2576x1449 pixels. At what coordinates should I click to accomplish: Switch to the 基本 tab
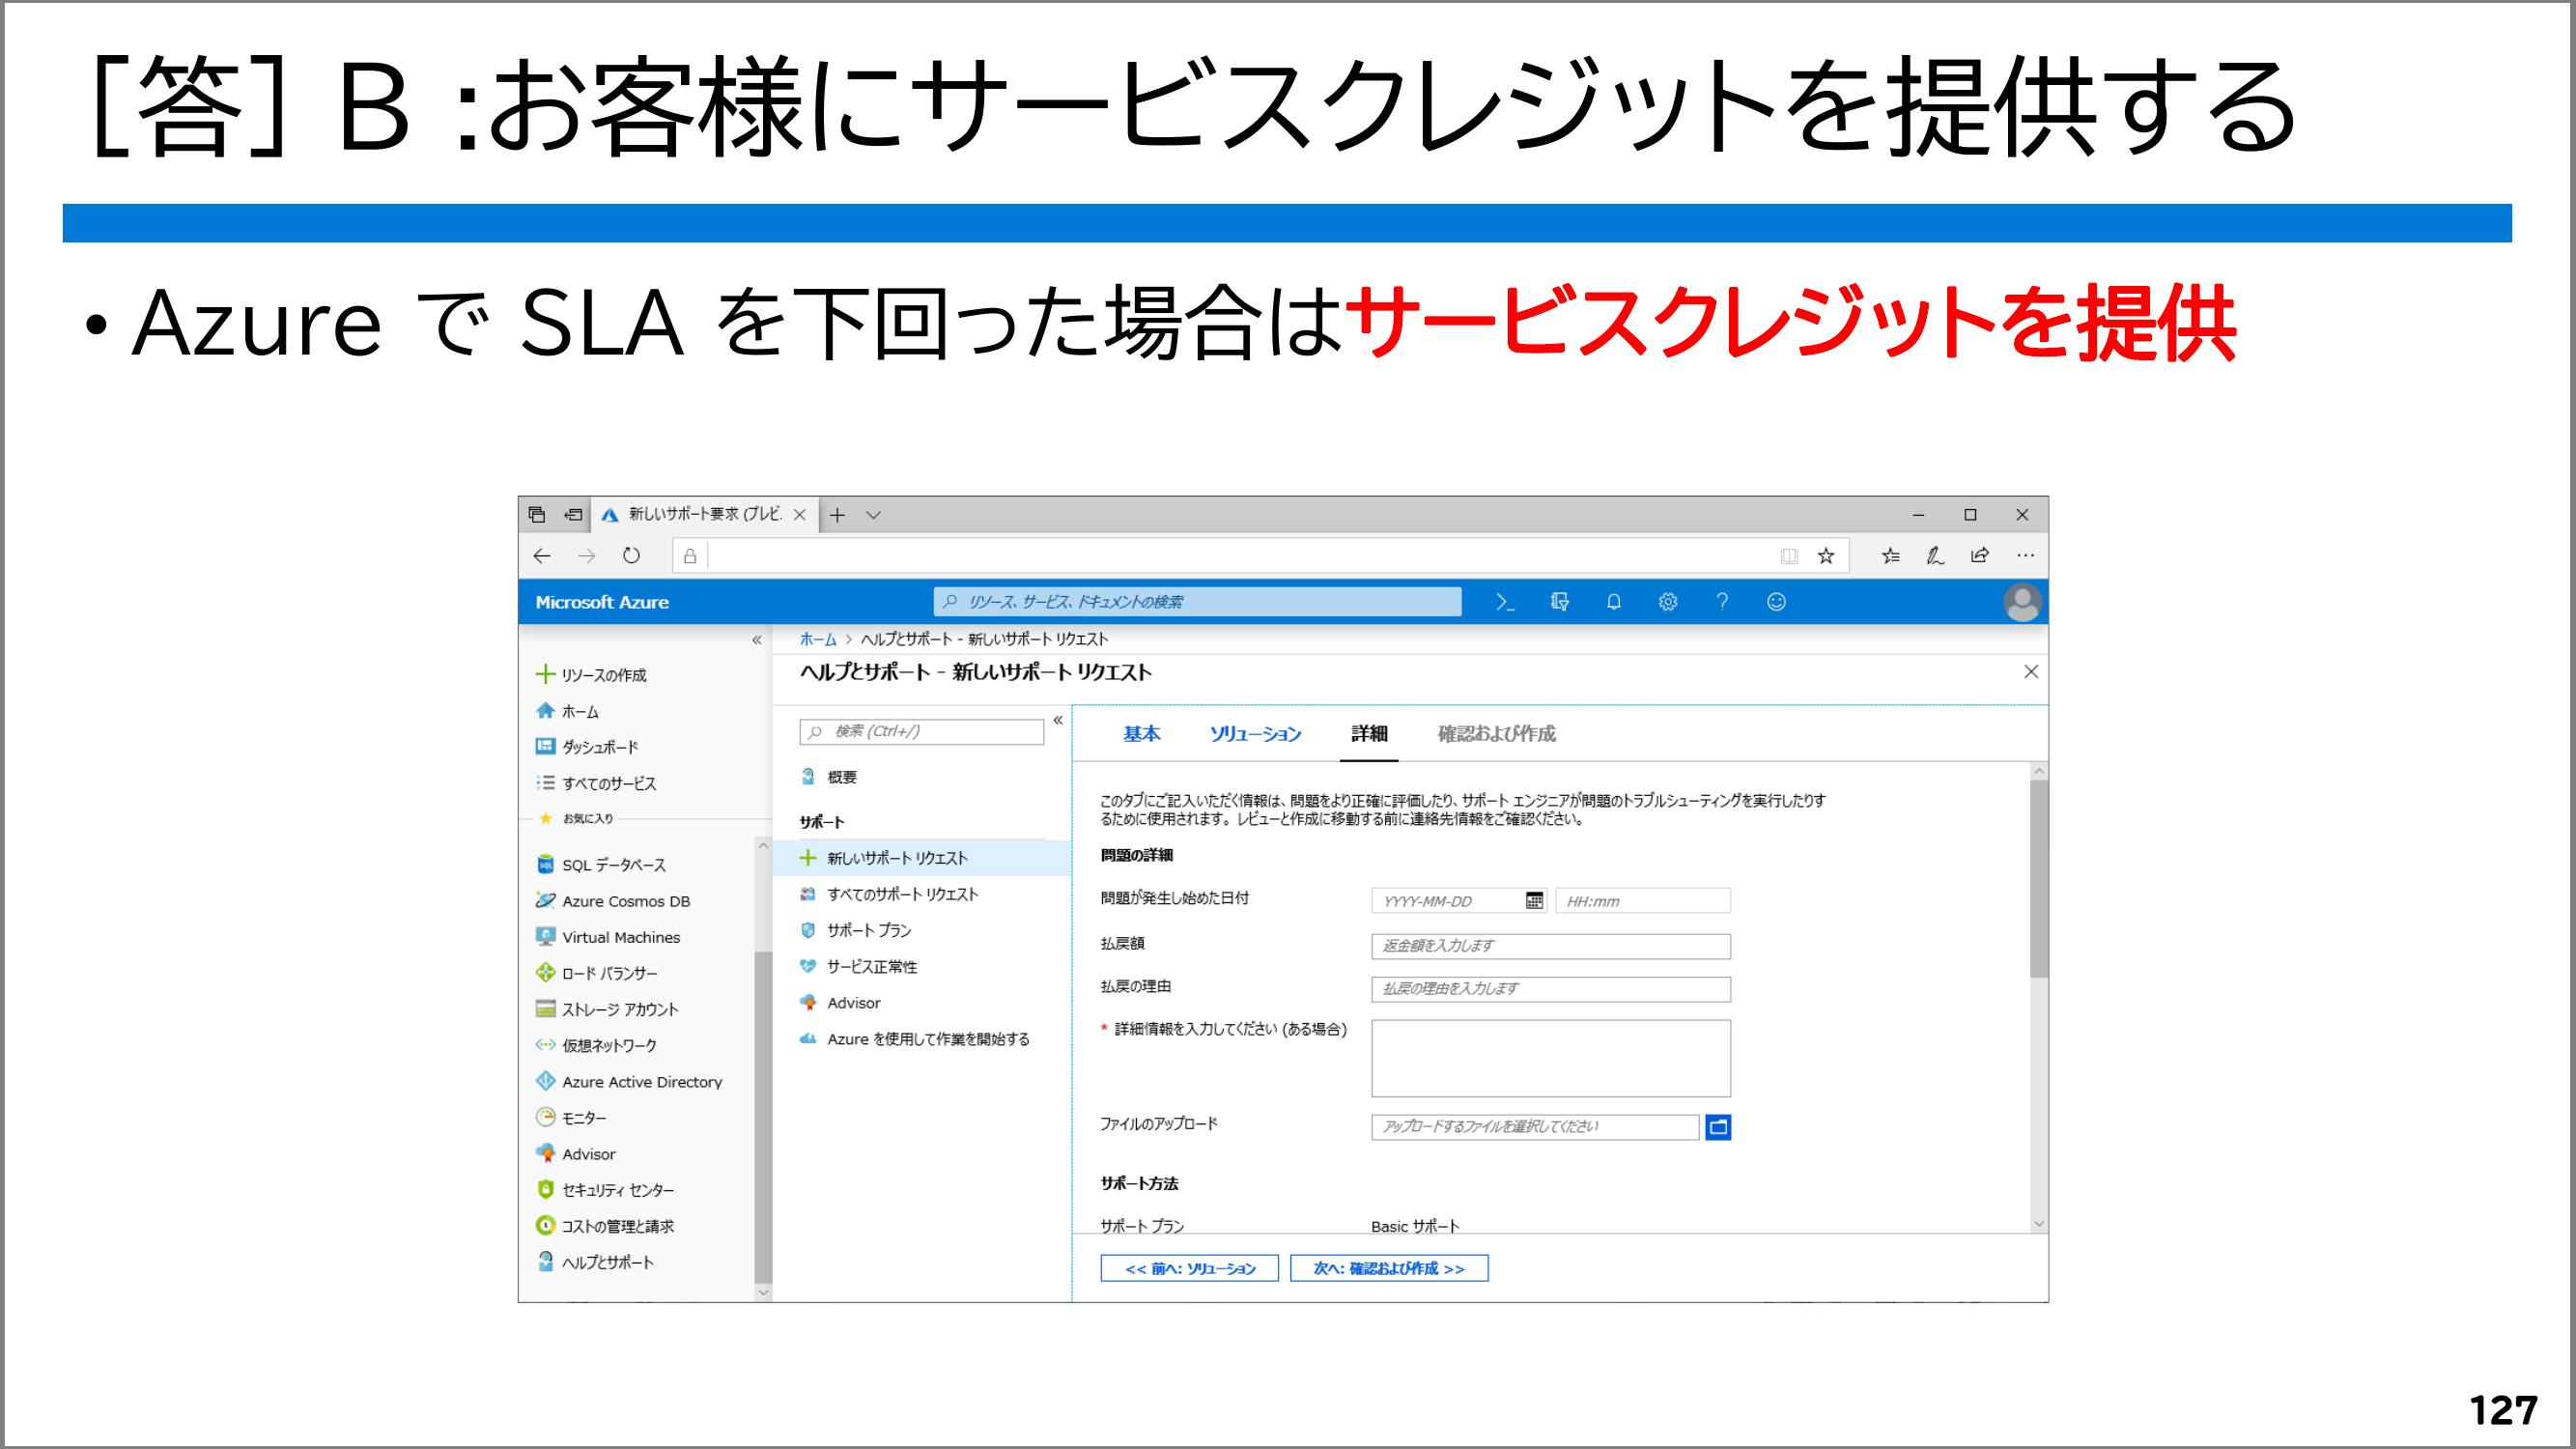pyautogui.click(x=1141, y=734)
